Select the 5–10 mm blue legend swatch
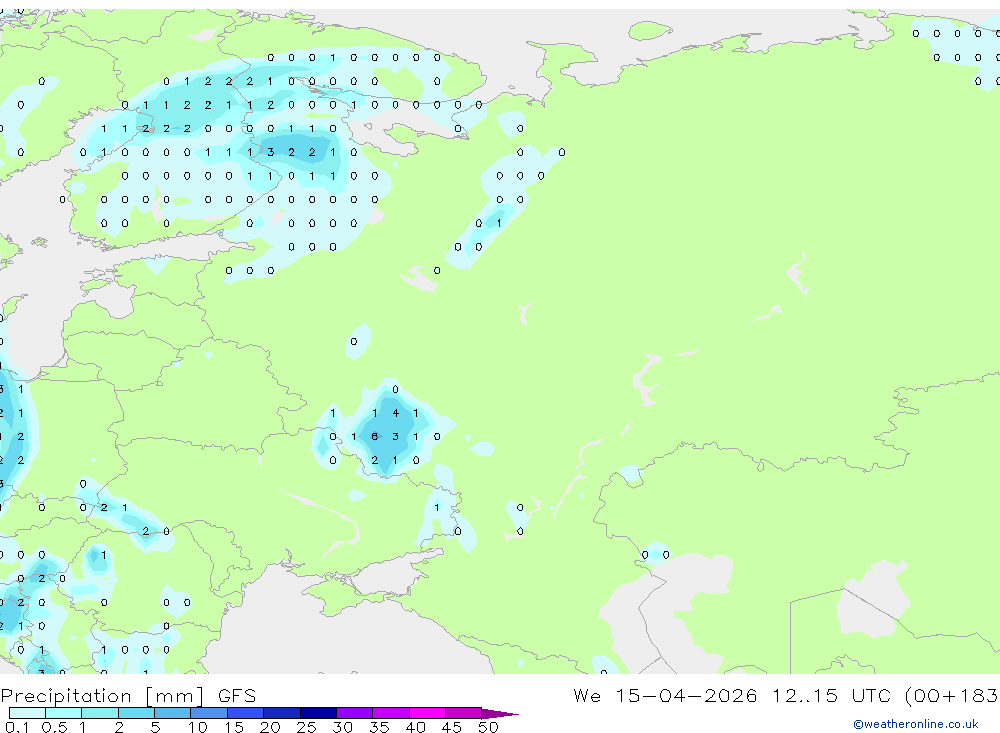This screenshot has width=1000, height=733. (x=172, y=713)
